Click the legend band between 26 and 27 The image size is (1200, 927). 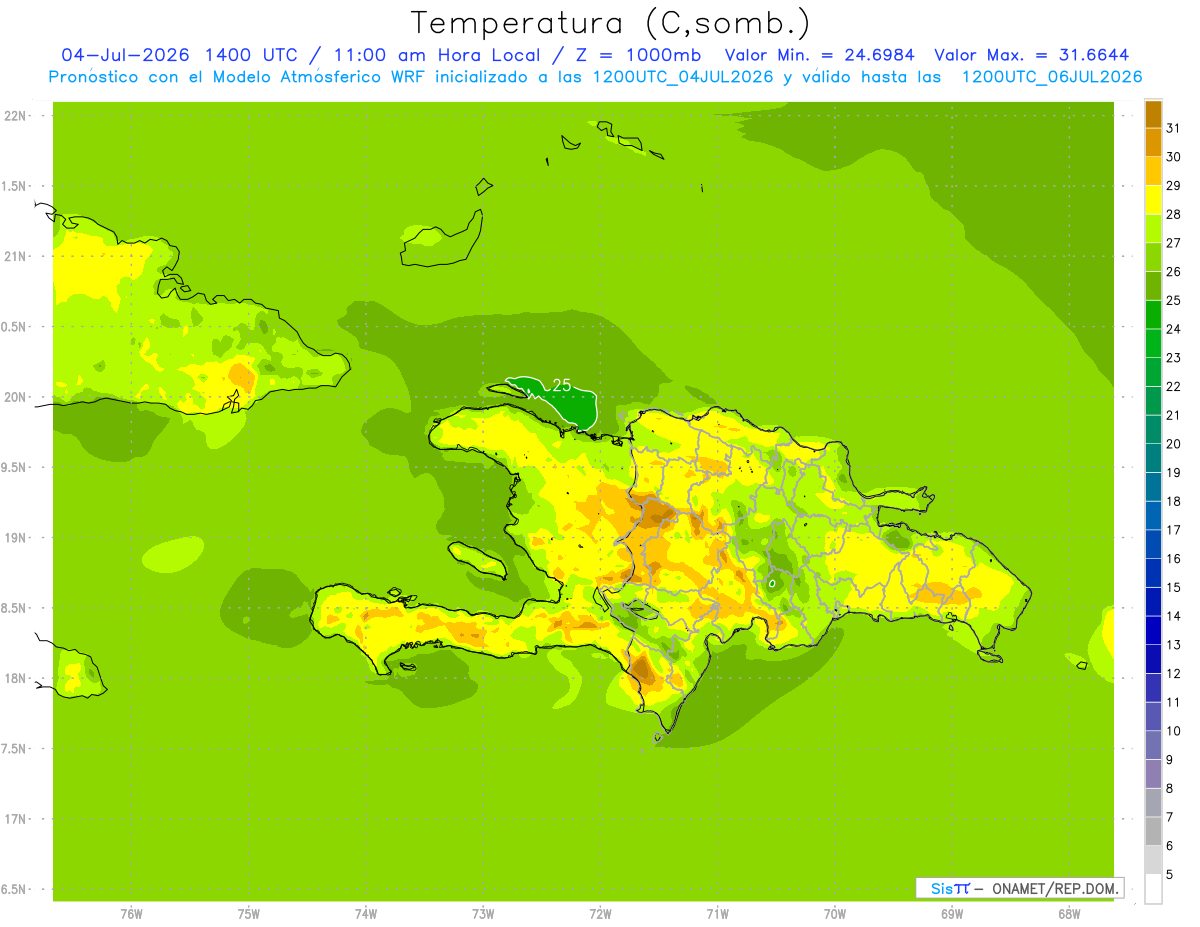click(x=1153, y=258)
